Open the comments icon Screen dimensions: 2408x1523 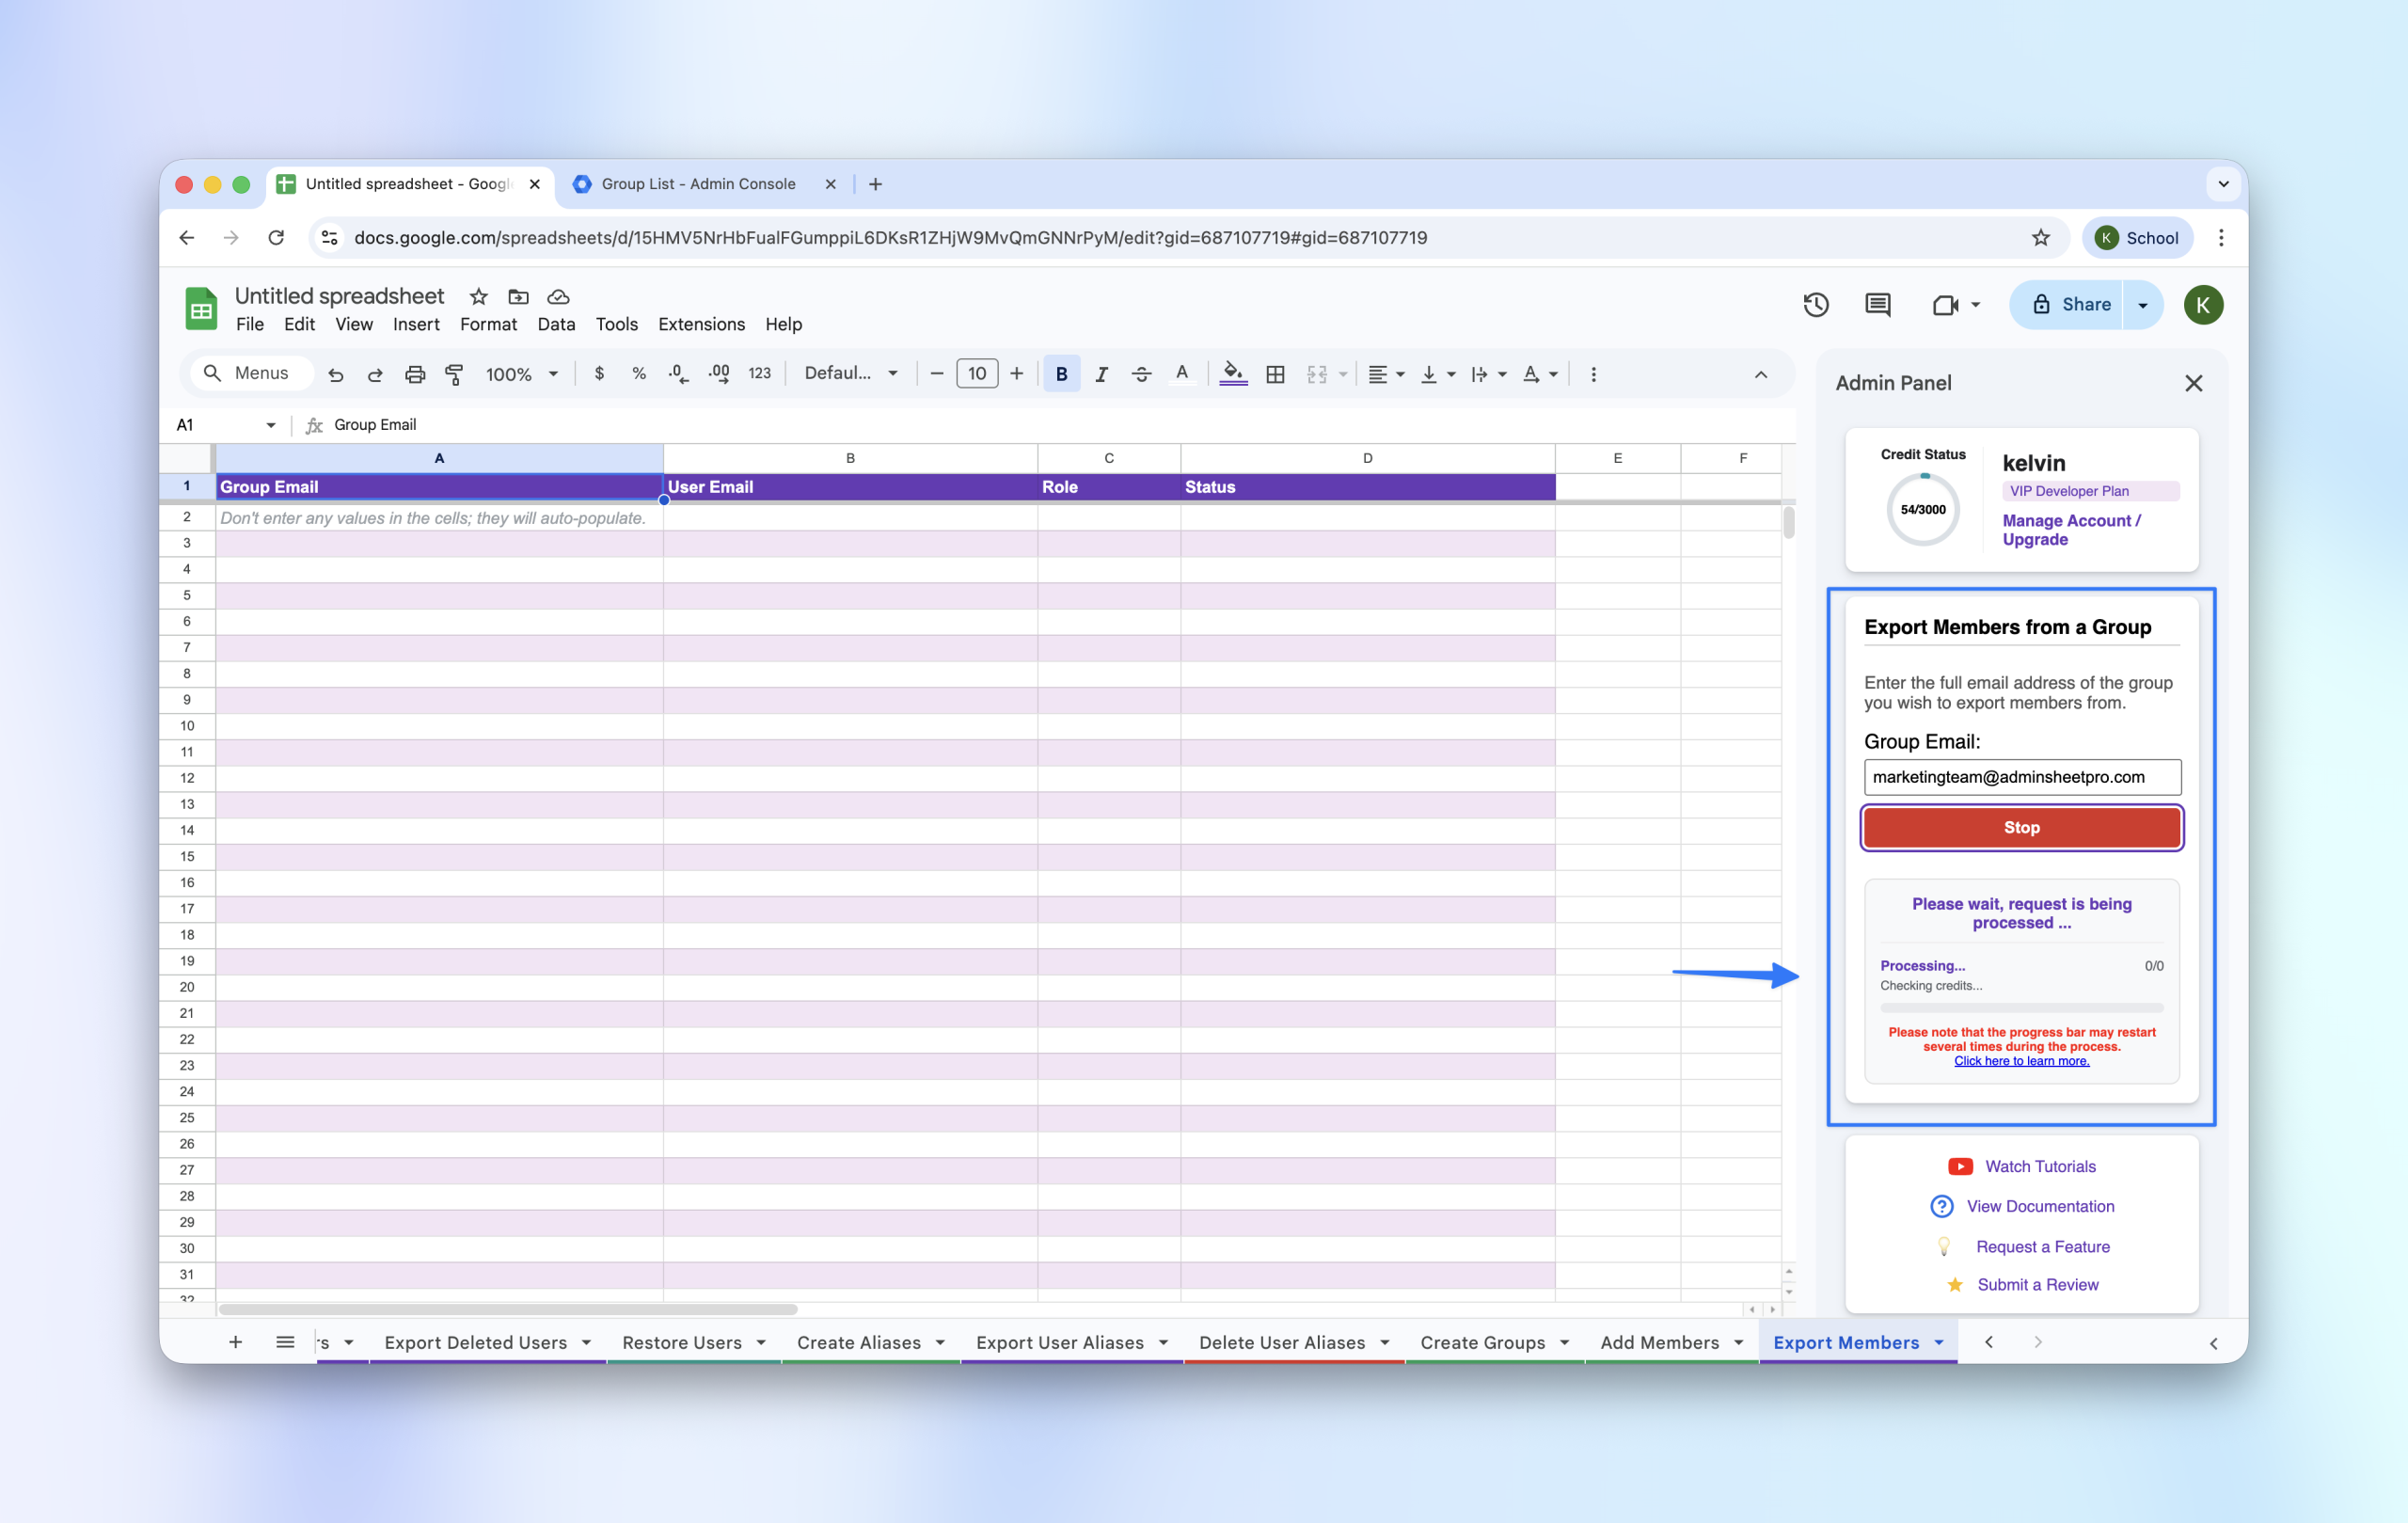(1877, 305)
